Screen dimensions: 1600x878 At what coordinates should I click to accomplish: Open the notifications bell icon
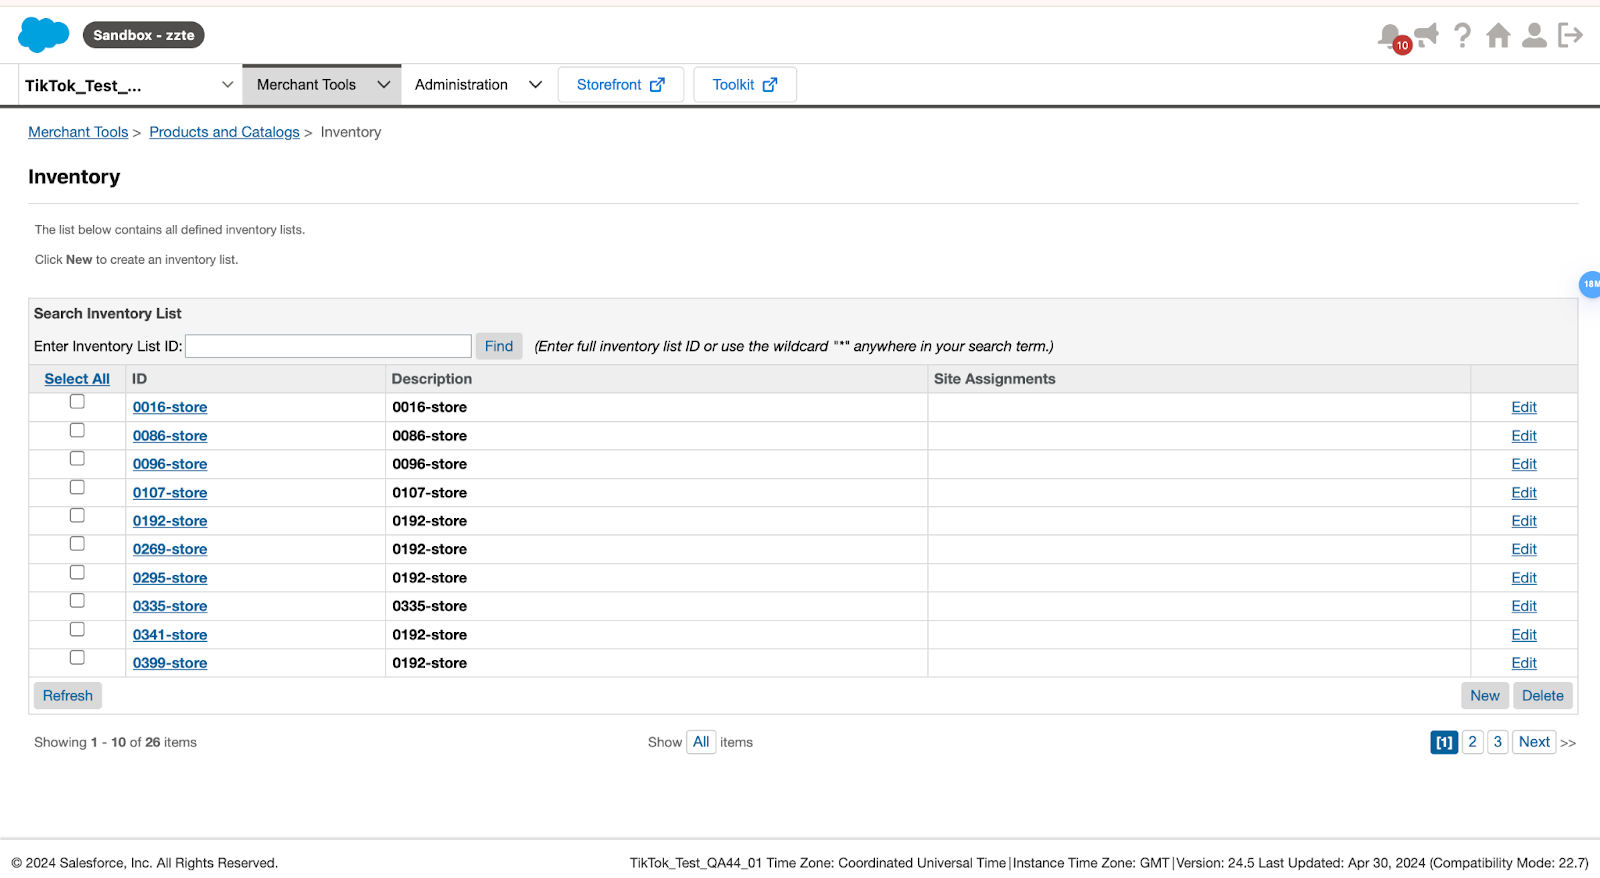[1389, 36]
